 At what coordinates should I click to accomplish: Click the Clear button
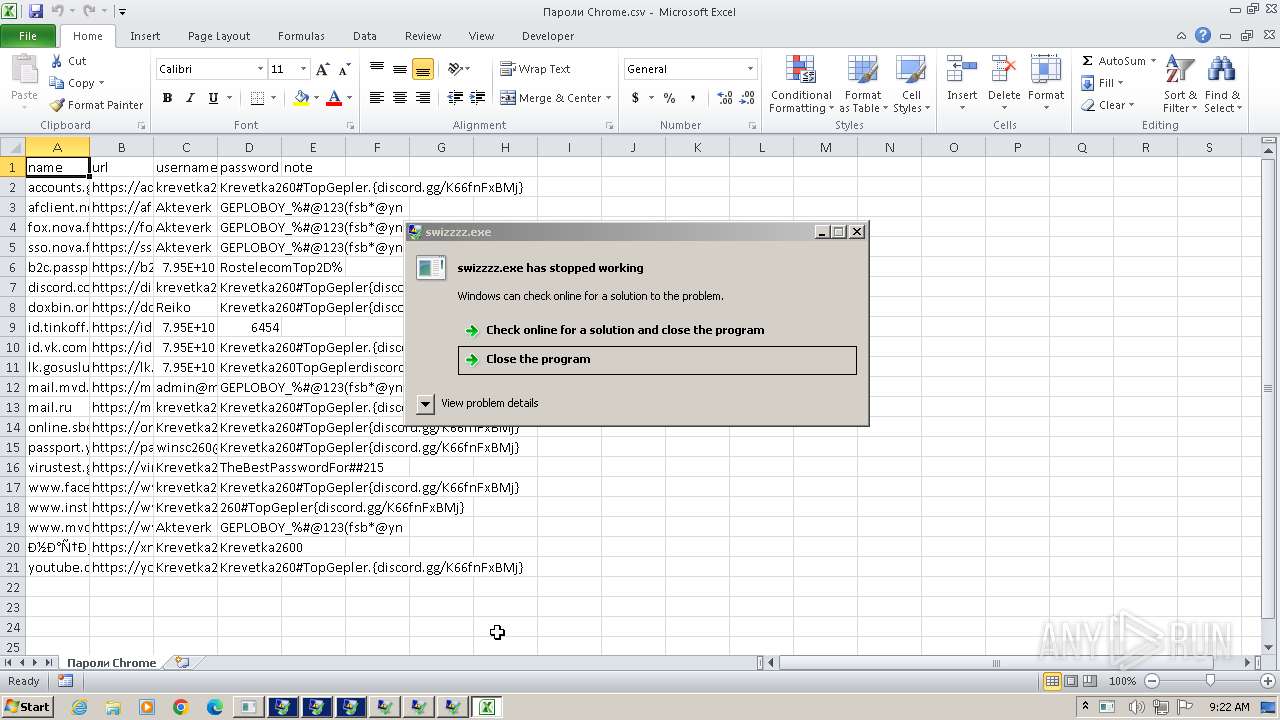[x=1107, y=105]
